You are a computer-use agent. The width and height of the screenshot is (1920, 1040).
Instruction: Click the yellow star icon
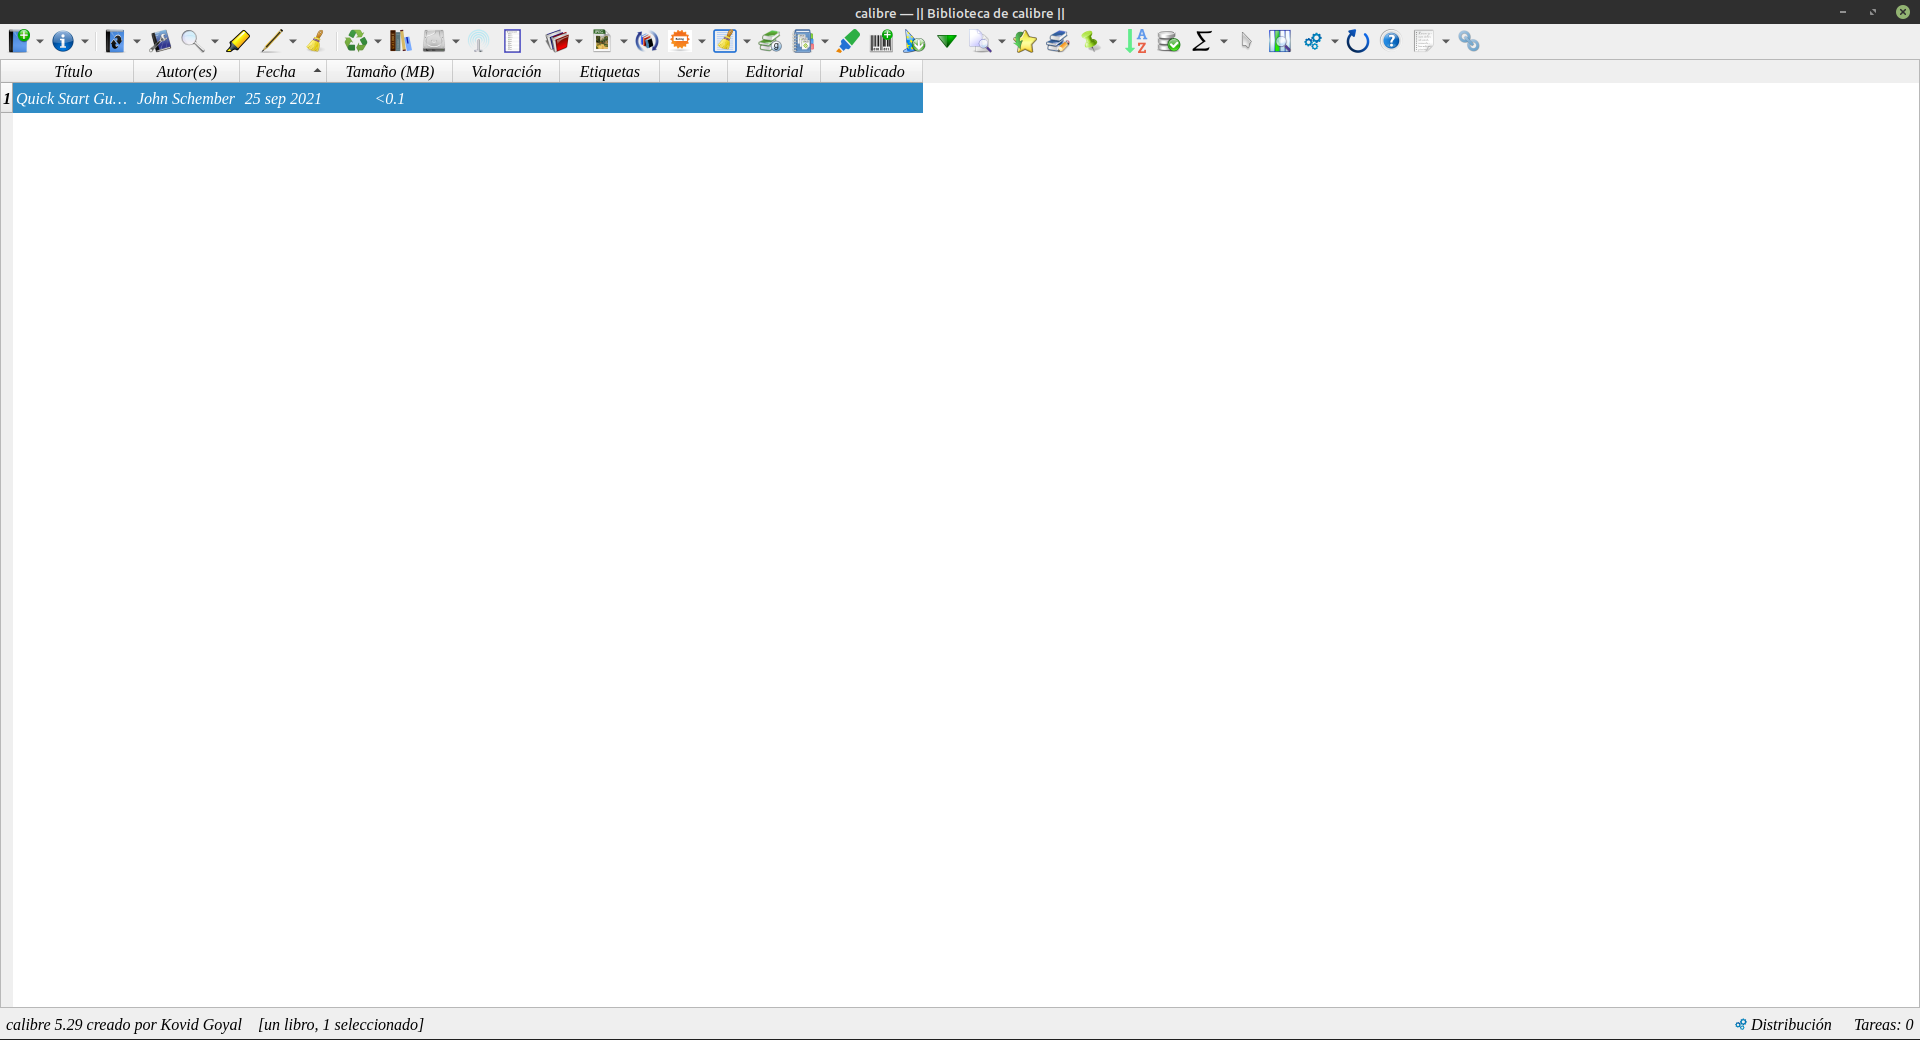click(1025, 41)
